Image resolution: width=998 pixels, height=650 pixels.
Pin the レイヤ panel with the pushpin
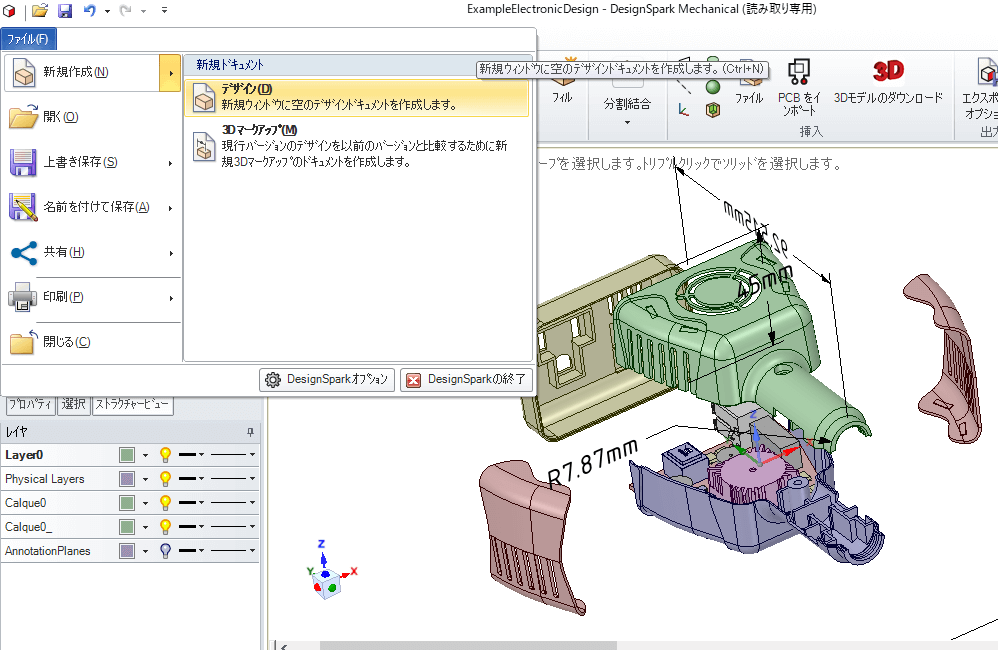[250, 432]
